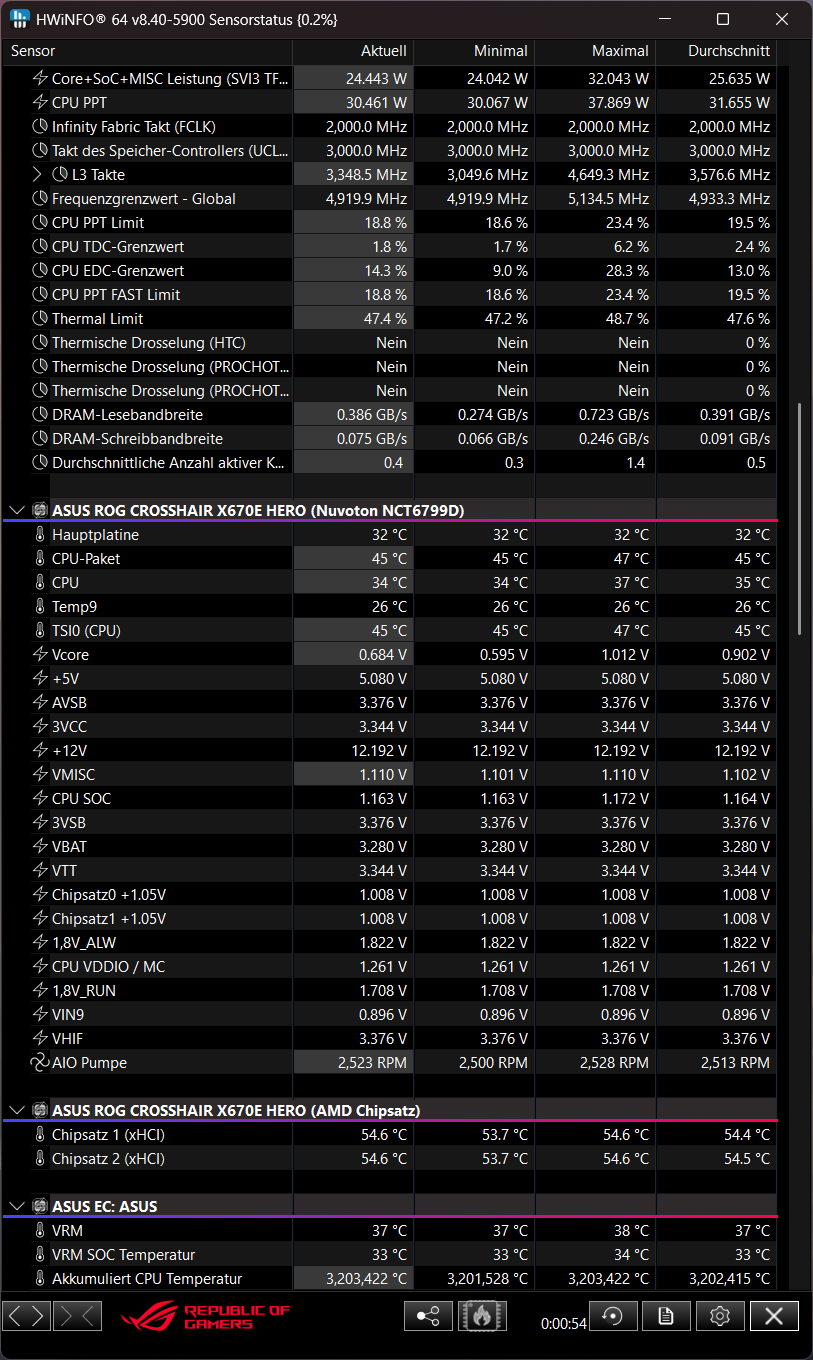Open sensor settings gear icon
813x1360 pixels.
pyautogui.click(x=719, y=1316)
